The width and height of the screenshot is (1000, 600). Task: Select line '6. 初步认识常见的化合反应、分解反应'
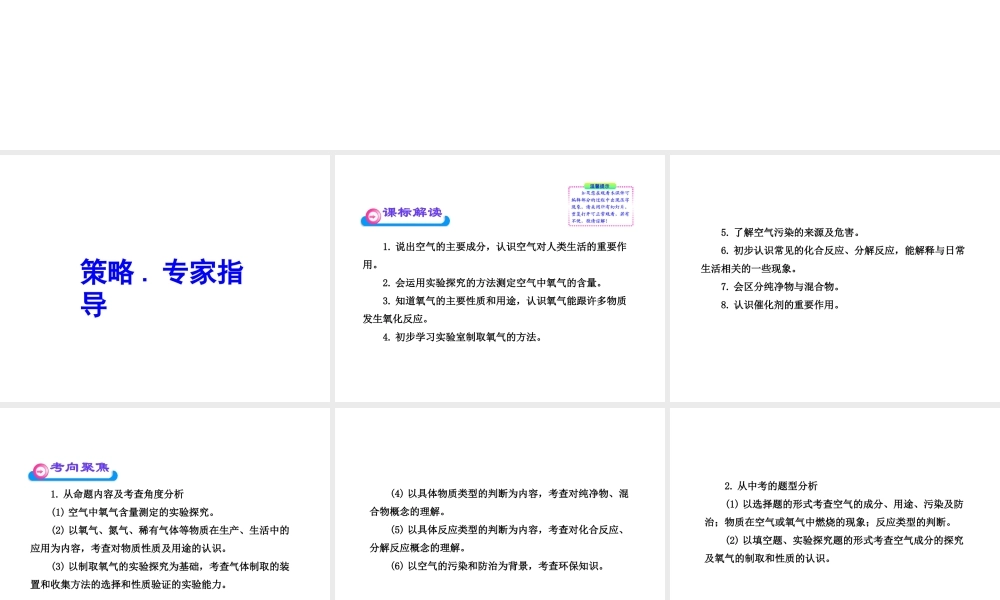point(842,251)
